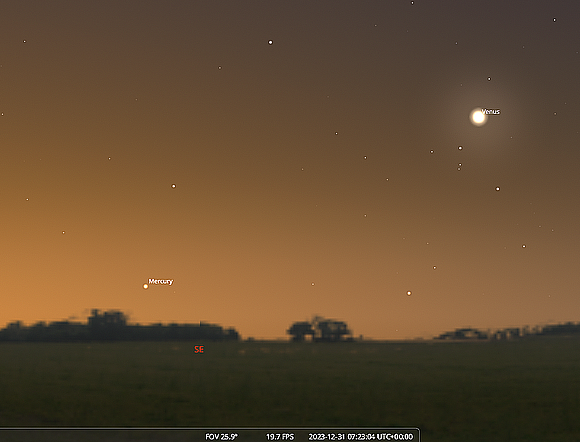Select faint star level with Mercury near center

pos(313,284)
